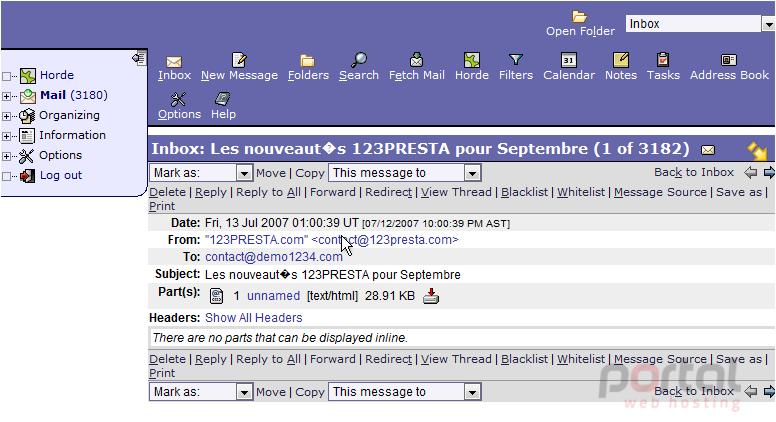The width and height of the screenshot is (776, 422).
Task: Open the Notes toolbar icon
Action: (621, 60)
